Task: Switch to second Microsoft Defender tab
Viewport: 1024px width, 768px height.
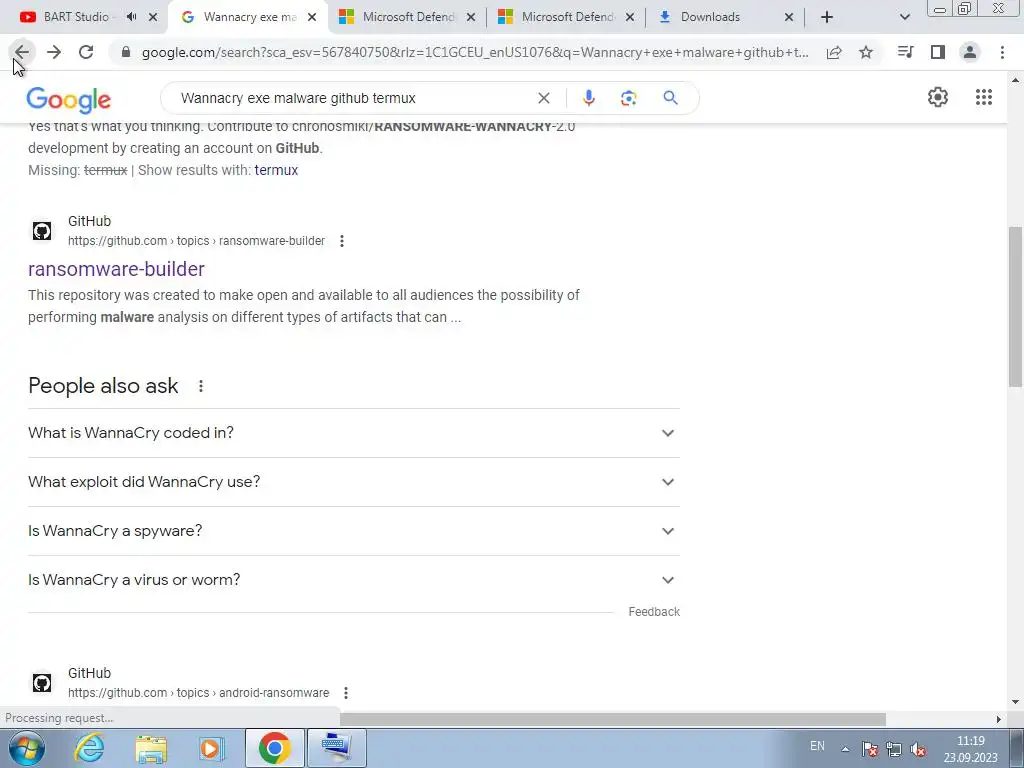Action: click(567, 17)
